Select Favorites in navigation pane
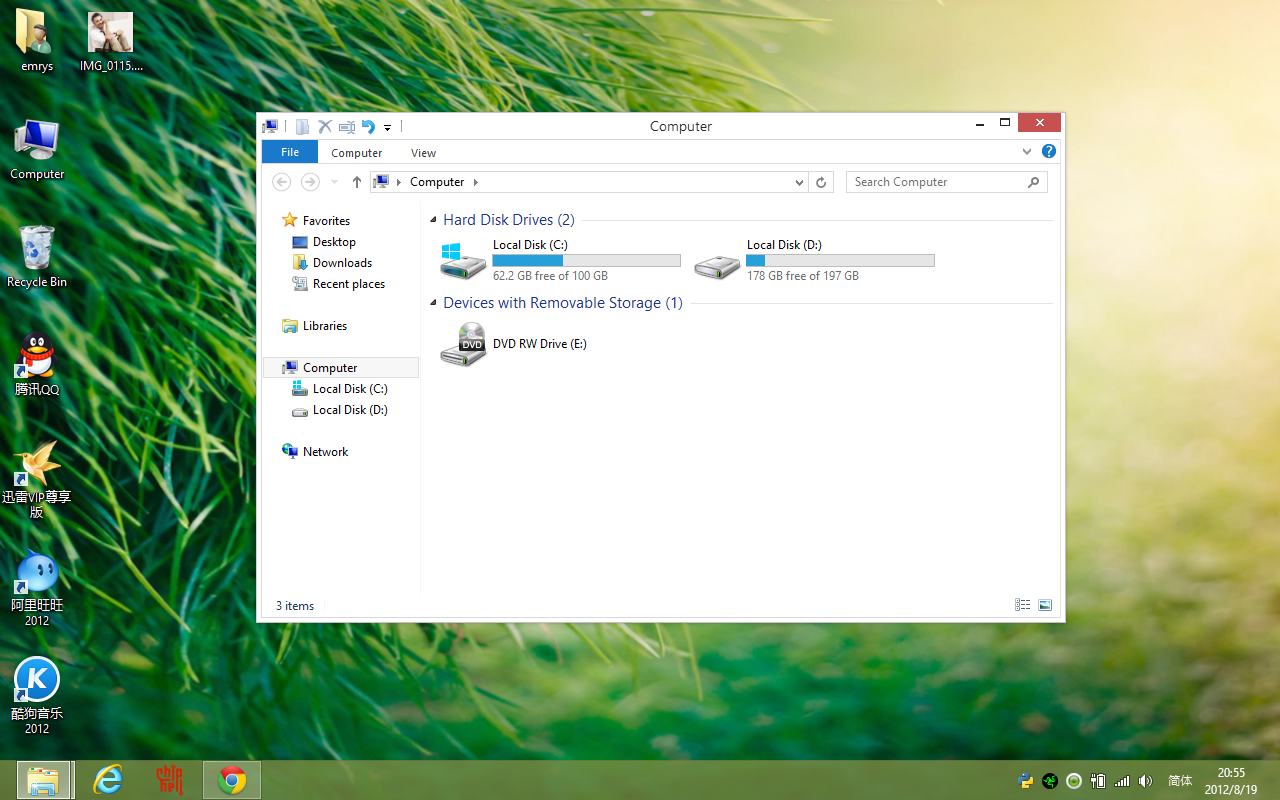The image size is (1280, 800). tap(316, 221)
